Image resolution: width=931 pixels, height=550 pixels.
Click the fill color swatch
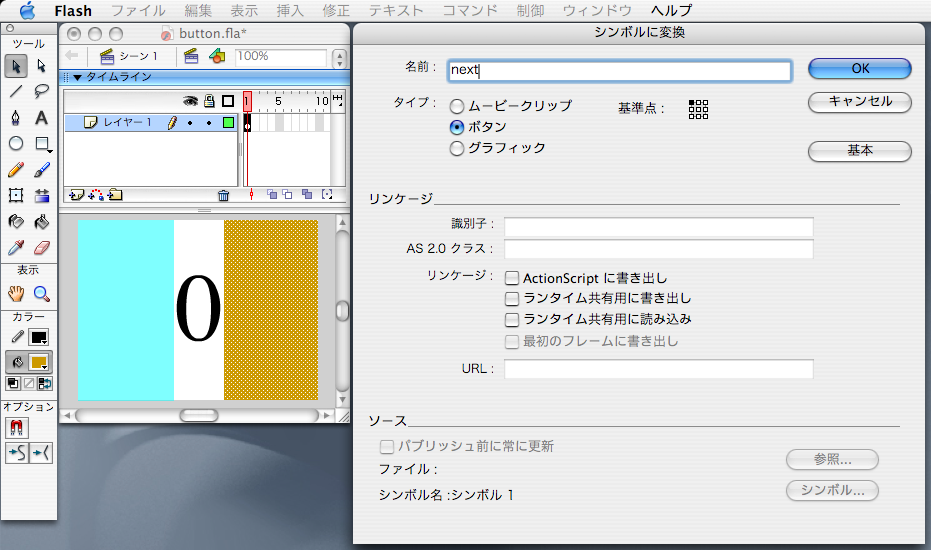tap(40, 362)
